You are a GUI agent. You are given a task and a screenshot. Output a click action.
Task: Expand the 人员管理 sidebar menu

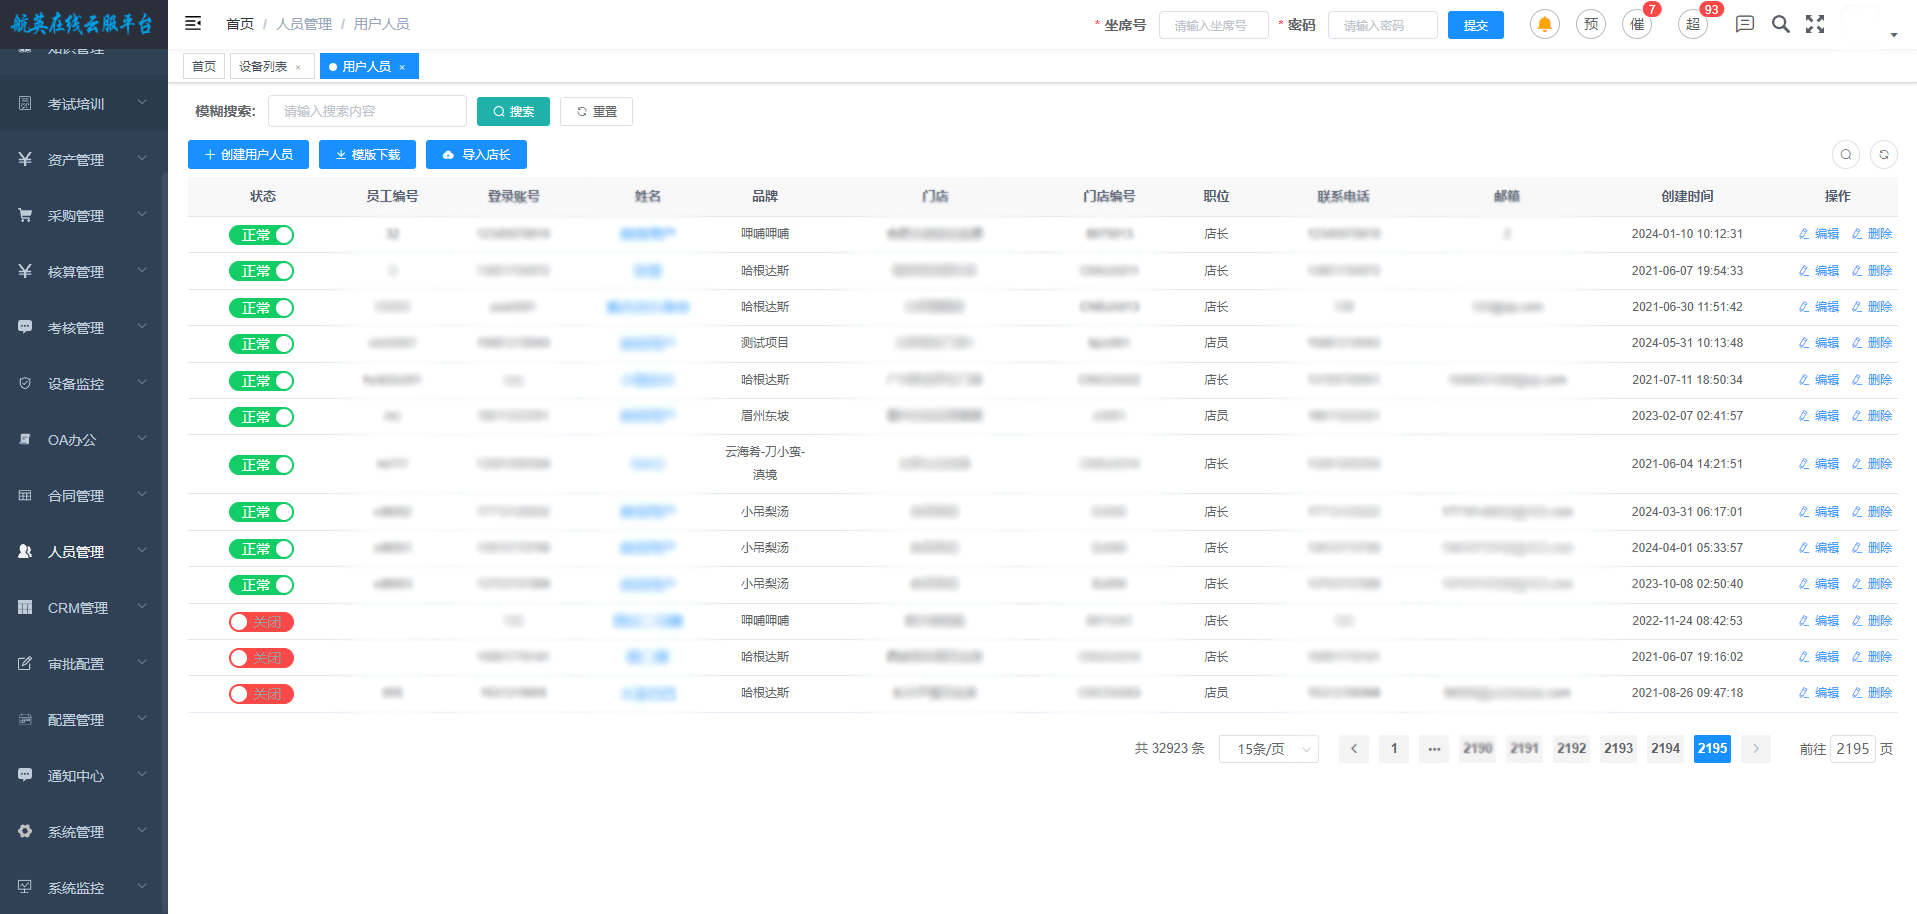(83, 552)
